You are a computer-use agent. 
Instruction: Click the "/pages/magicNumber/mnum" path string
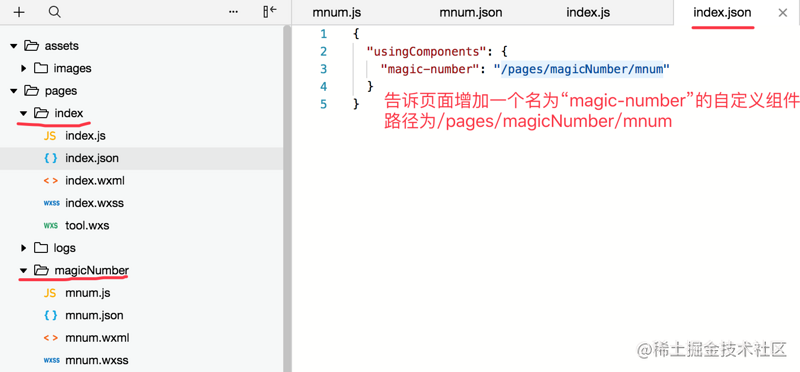581,69
